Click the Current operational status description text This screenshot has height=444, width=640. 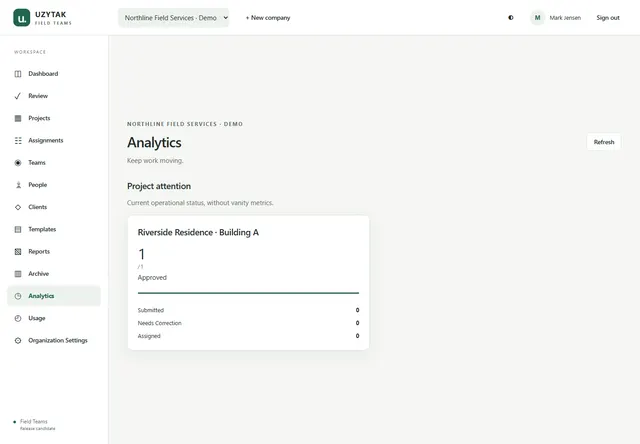point(200,203)
